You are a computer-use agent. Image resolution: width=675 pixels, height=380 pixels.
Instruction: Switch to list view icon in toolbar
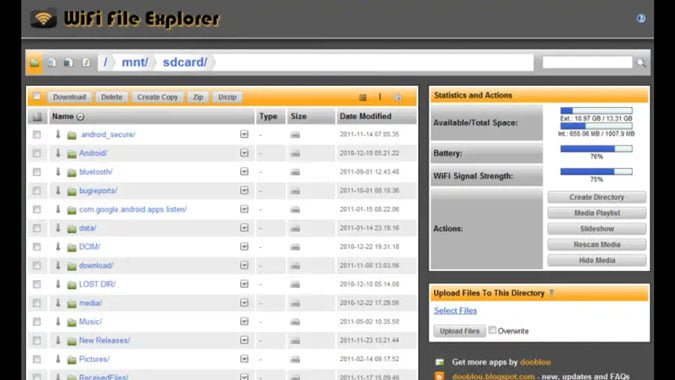tap(363, 97)
